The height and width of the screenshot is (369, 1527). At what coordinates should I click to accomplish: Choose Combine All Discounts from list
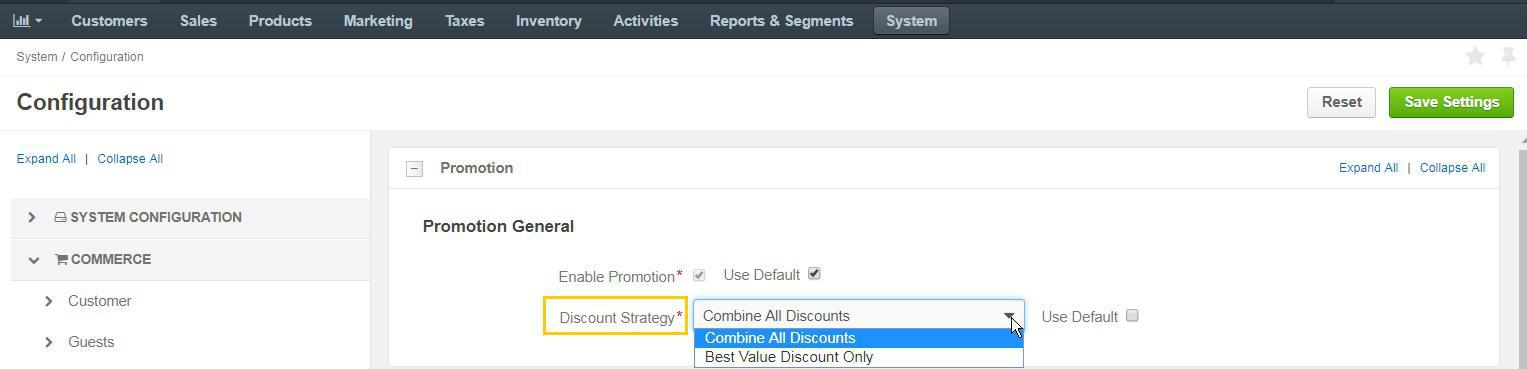coord(859,338)
